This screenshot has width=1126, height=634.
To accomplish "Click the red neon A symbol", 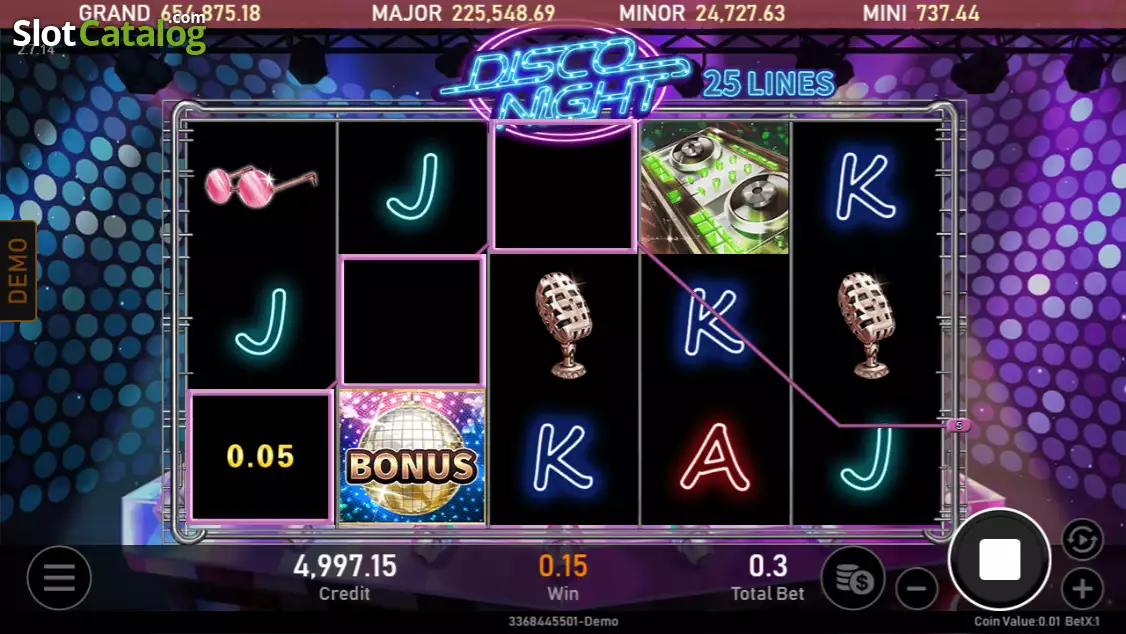I will (715, 457).
